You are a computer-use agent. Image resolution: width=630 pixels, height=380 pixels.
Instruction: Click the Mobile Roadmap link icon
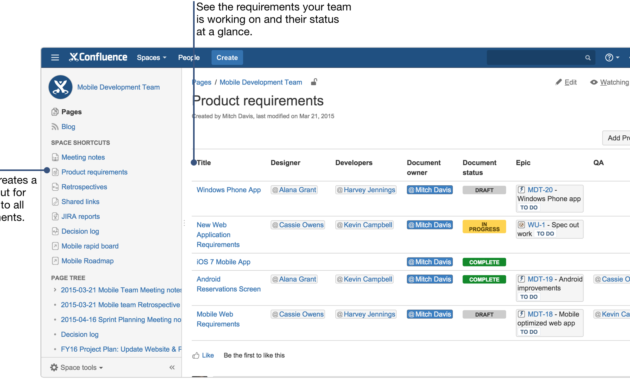pos(55,261)
